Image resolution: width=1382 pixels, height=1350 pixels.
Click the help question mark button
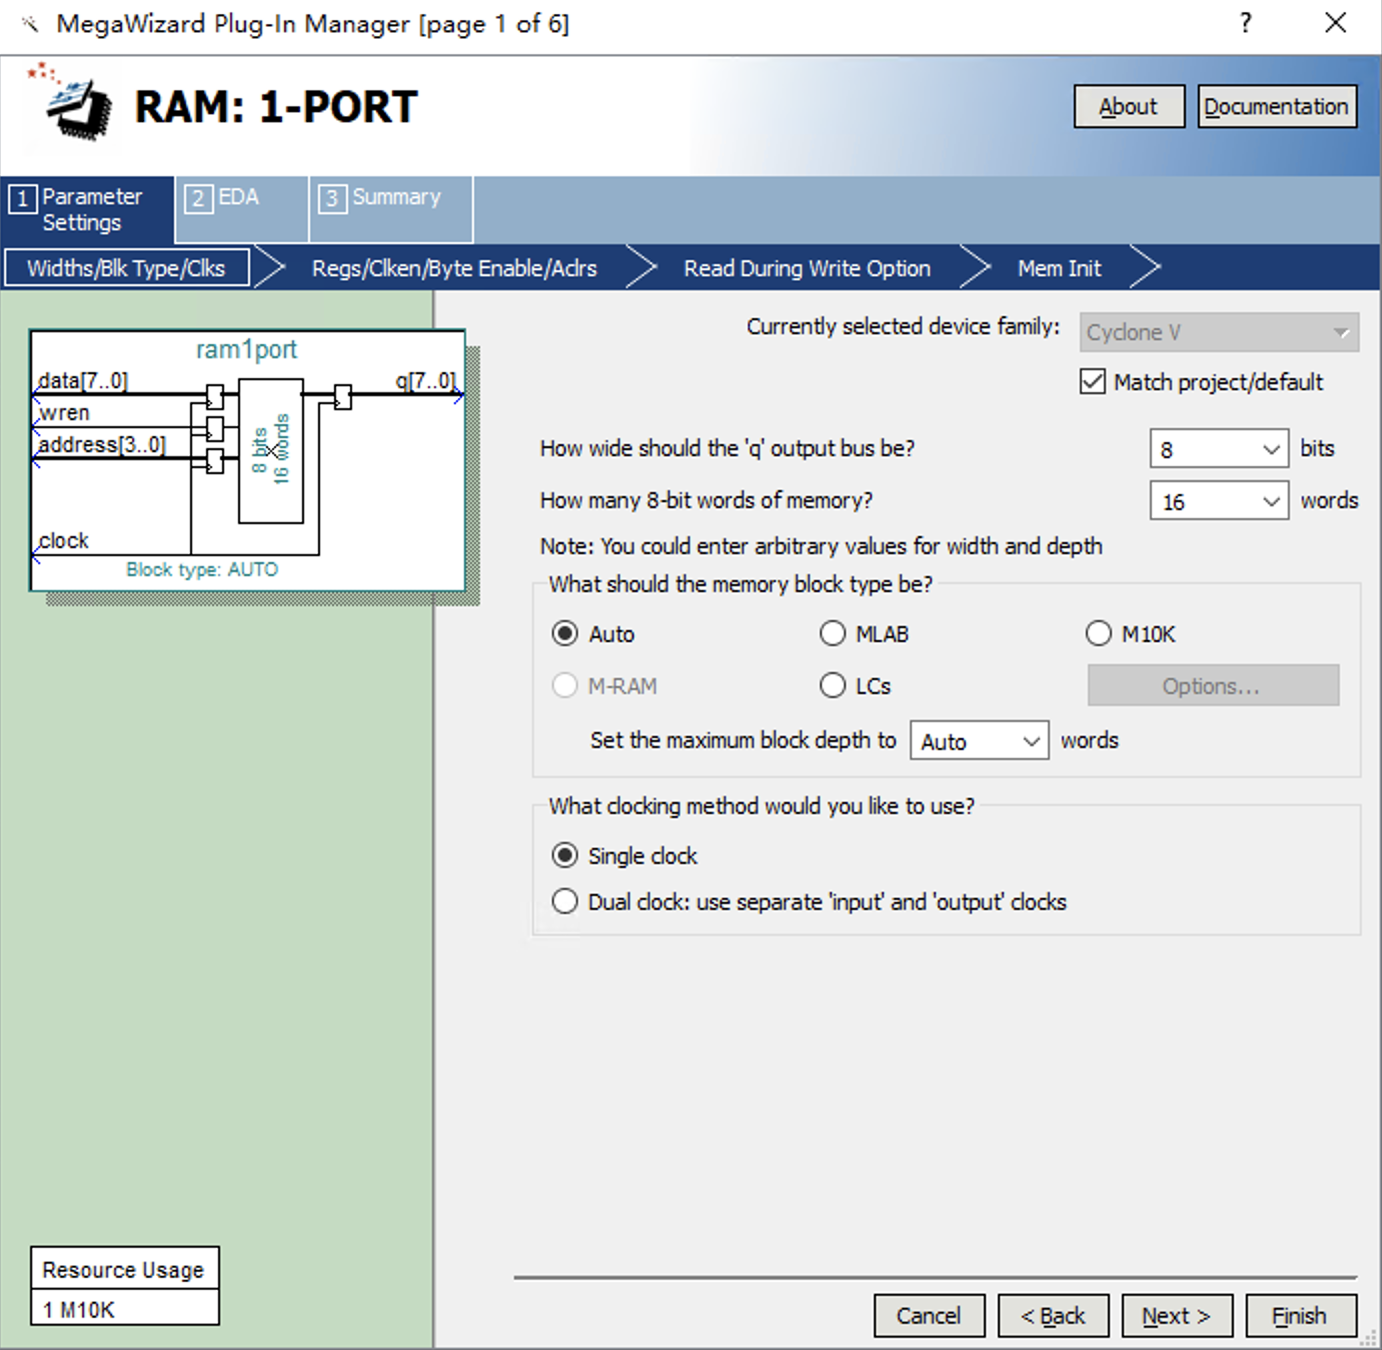tap(1245, 23)
